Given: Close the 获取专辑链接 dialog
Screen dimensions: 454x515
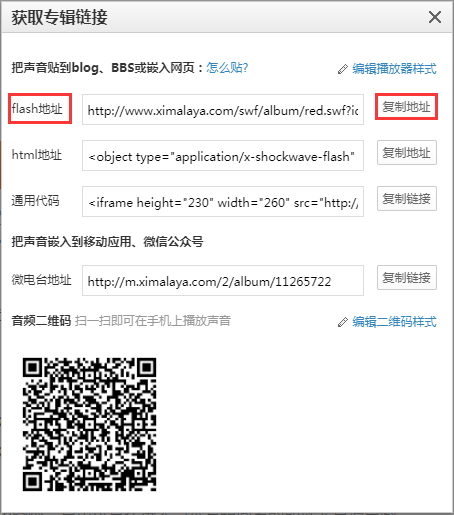Looking at the screenshot, I should pos(435,17).
